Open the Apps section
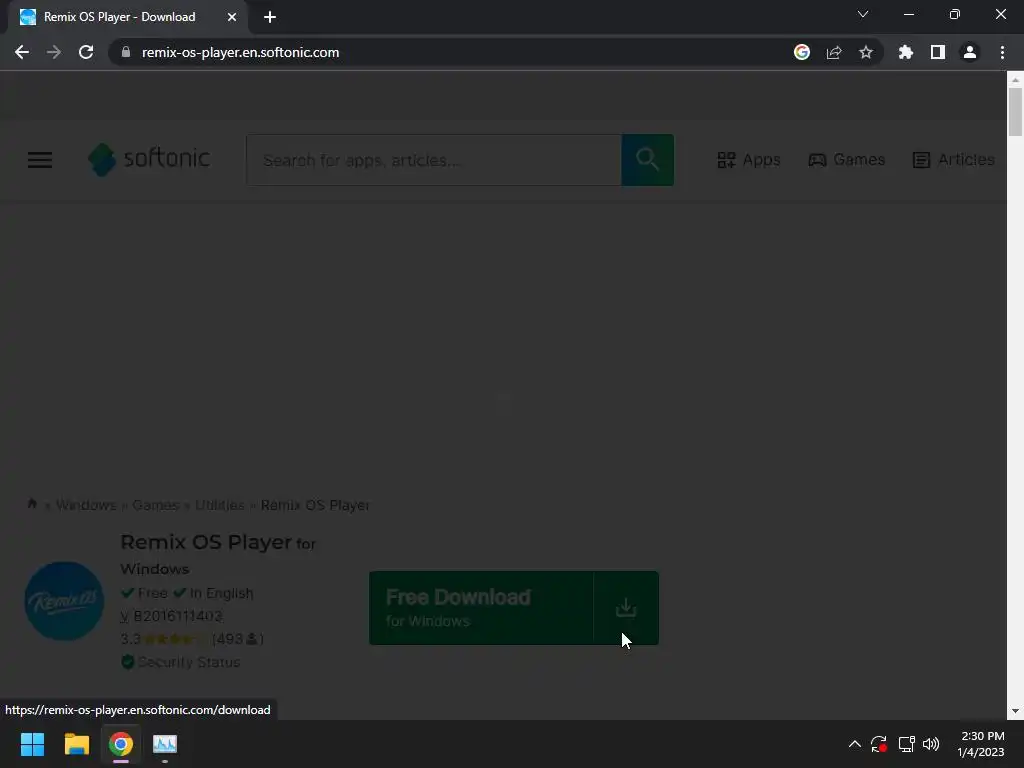Image resolution: width=1024 pixels, height=768 pixels. pos(748,160)
